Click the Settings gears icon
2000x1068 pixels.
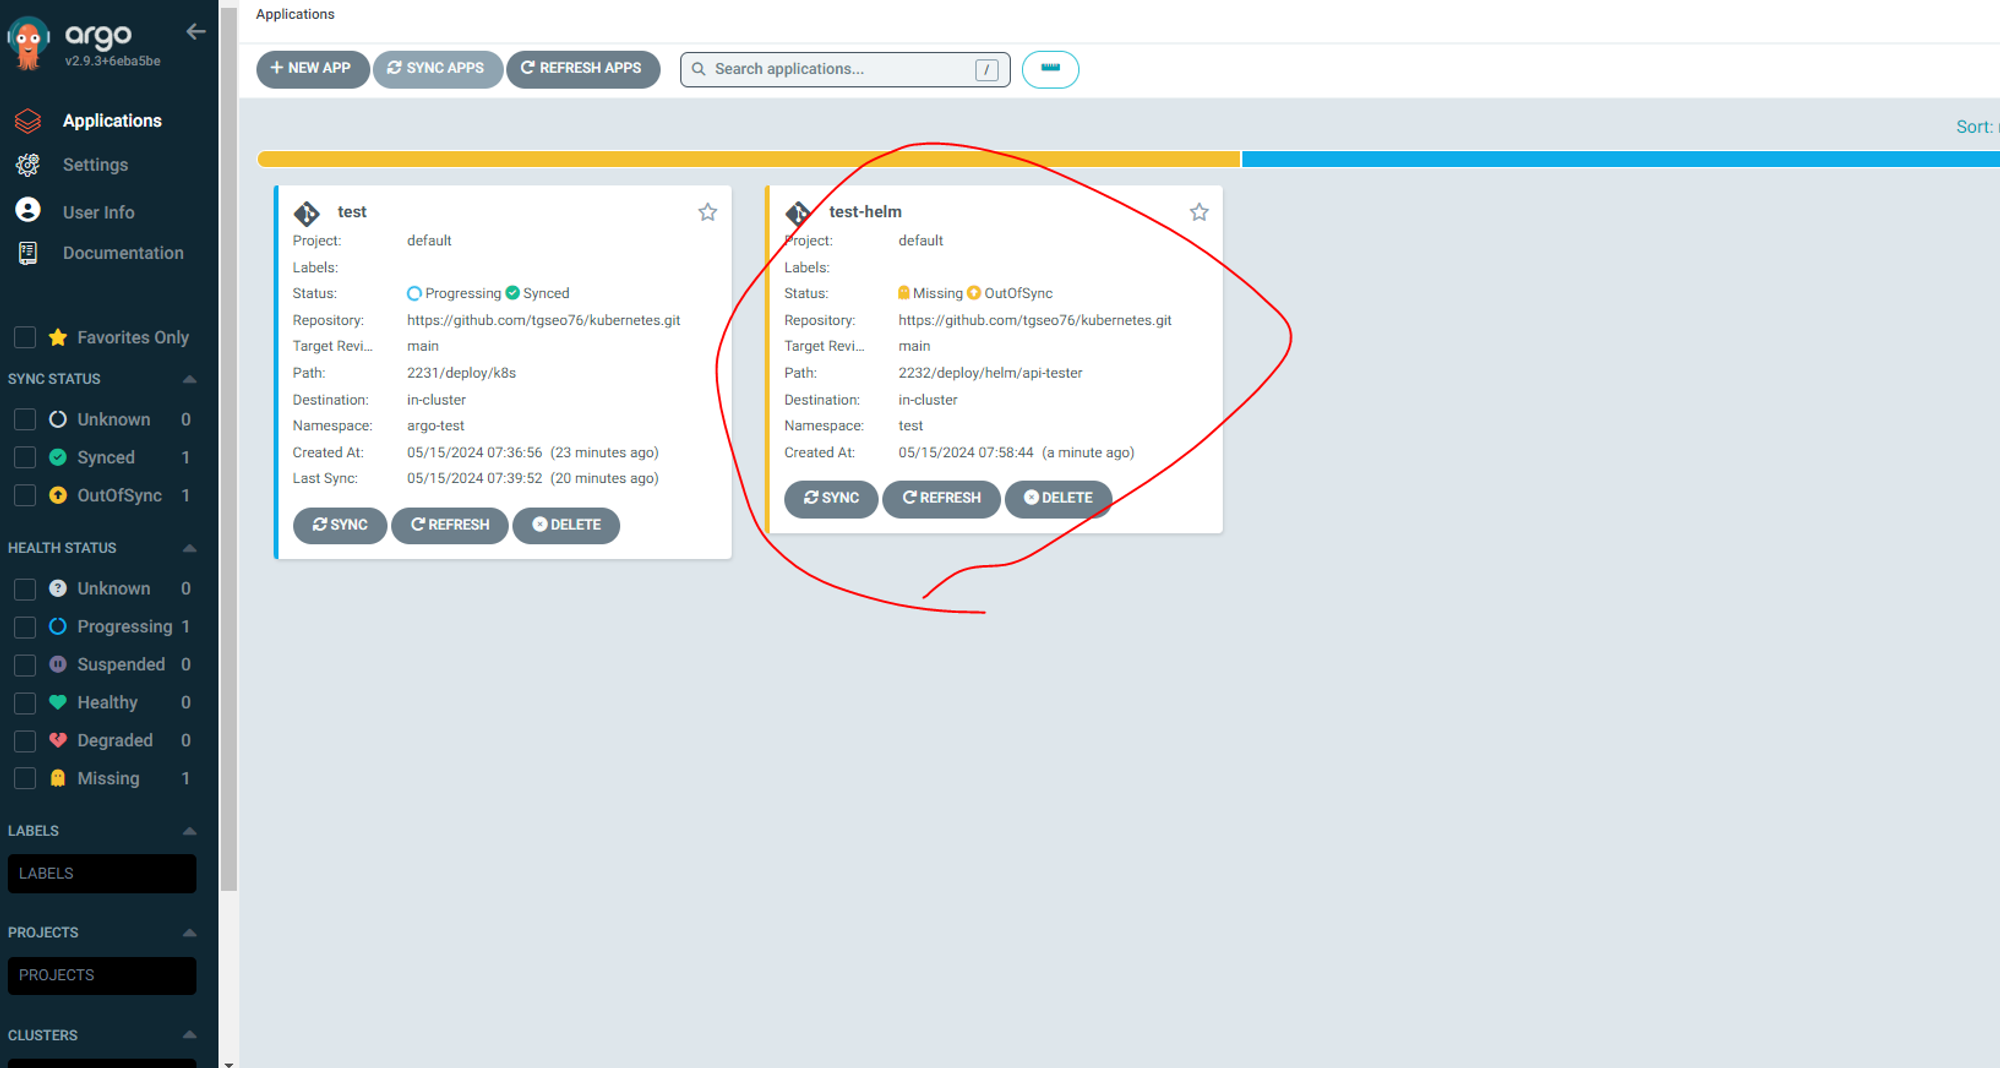coord(28,165)
